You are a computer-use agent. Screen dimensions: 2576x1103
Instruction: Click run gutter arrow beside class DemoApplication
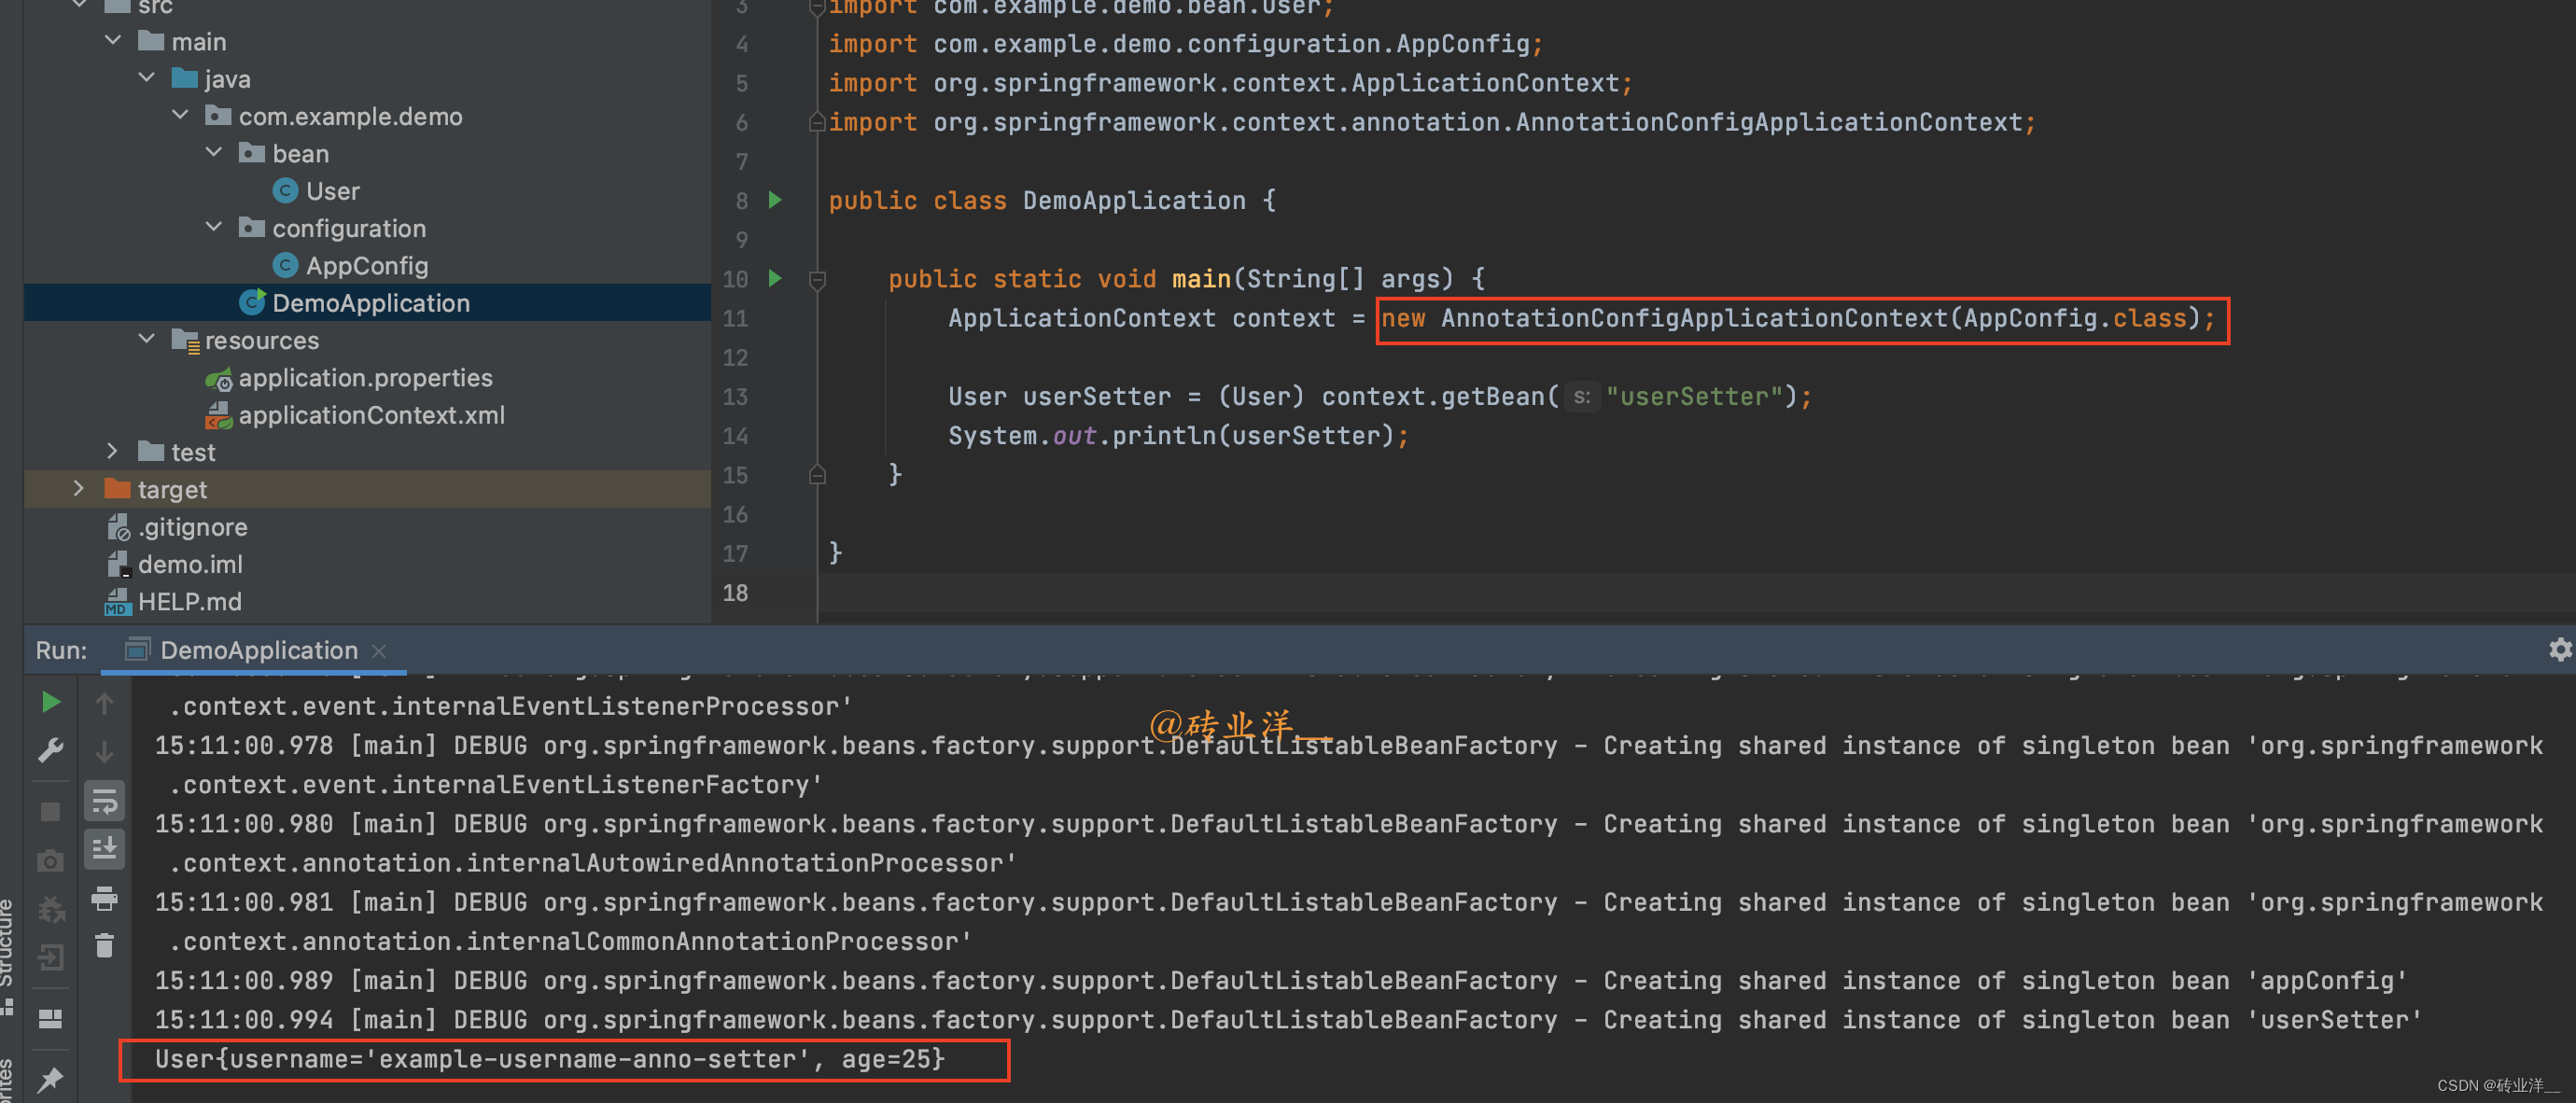tap(775, 200)
